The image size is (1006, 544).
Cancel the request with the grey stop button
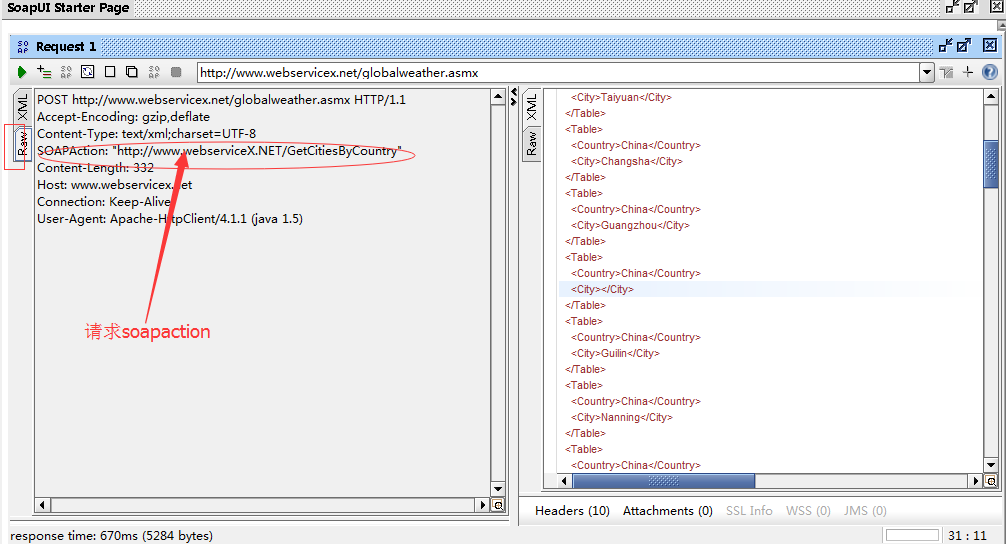(176, 72)
